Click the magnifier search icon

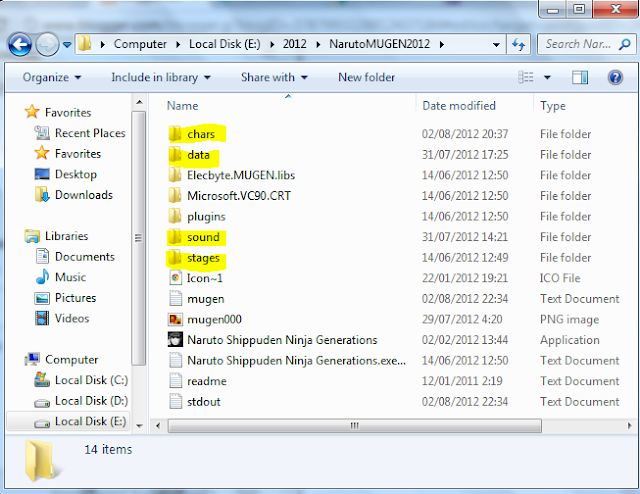click(625, 44)
